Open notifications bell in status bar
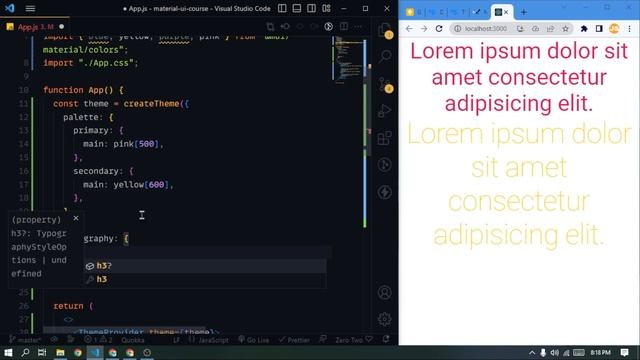 tap(386, 339)
